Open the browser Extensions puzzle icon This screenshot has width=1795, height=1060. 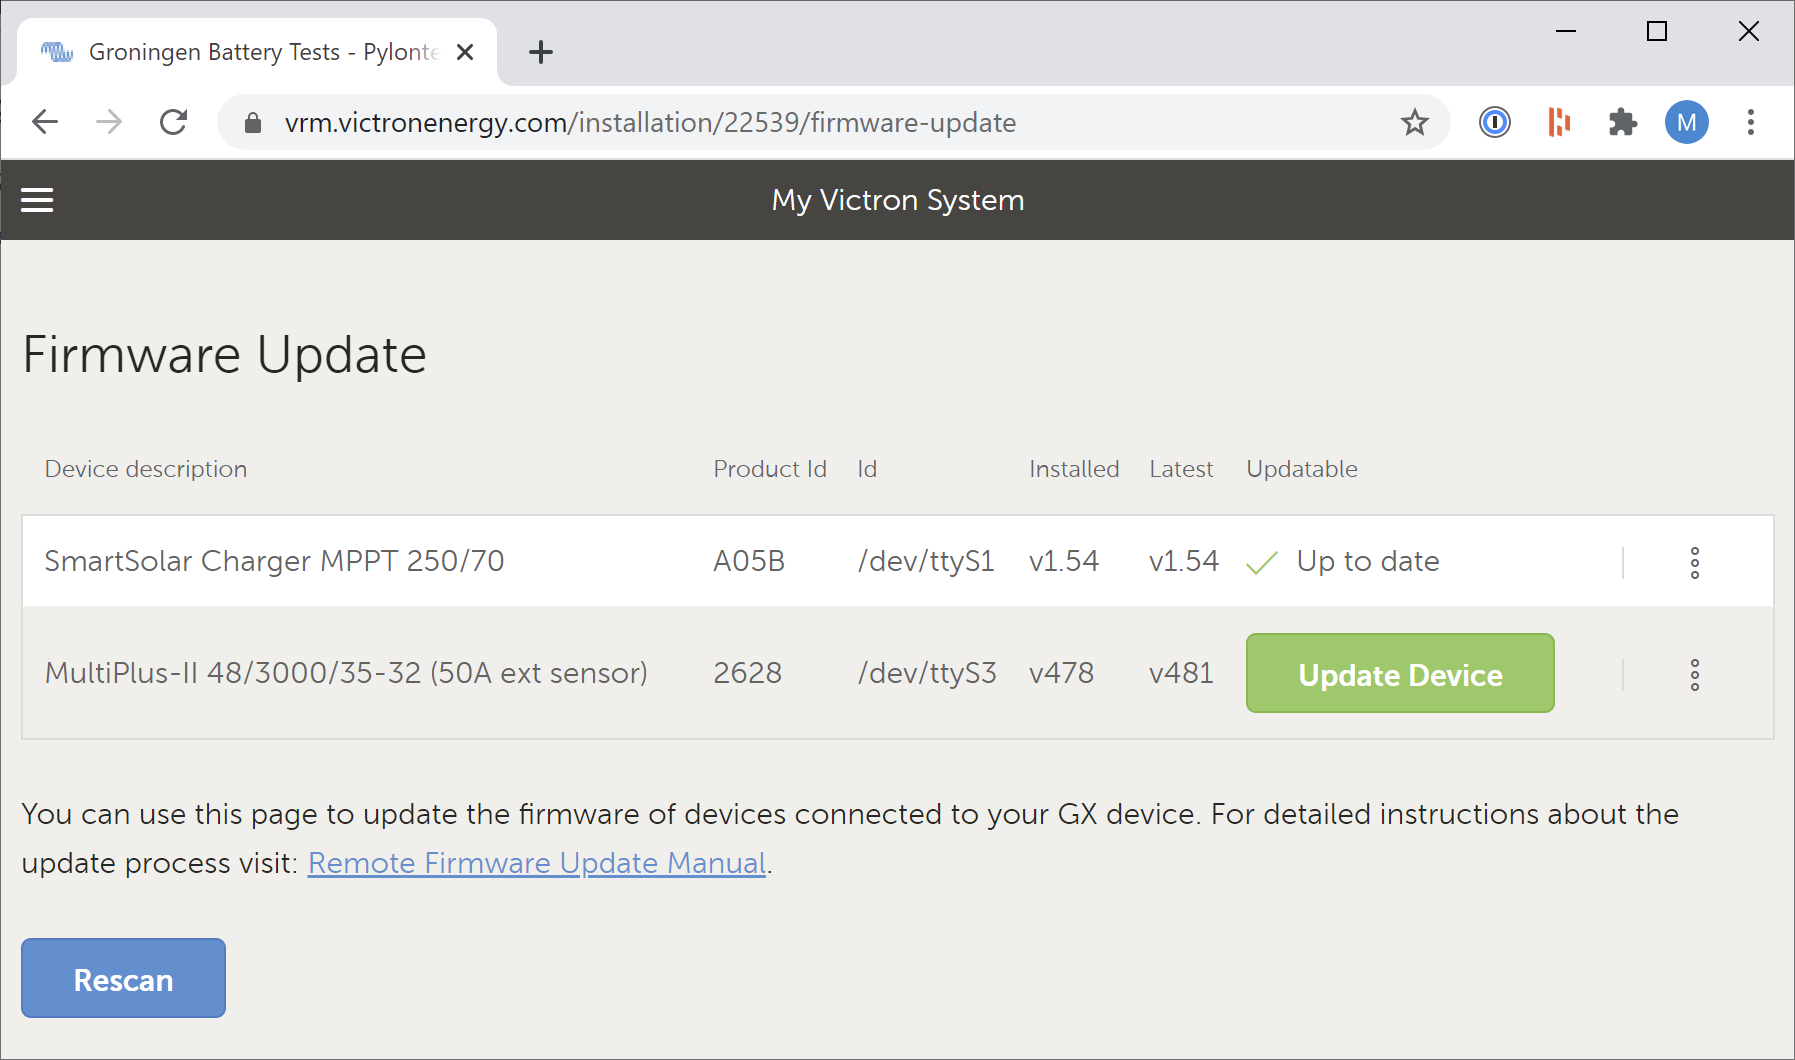click(x=1622, y=122)
